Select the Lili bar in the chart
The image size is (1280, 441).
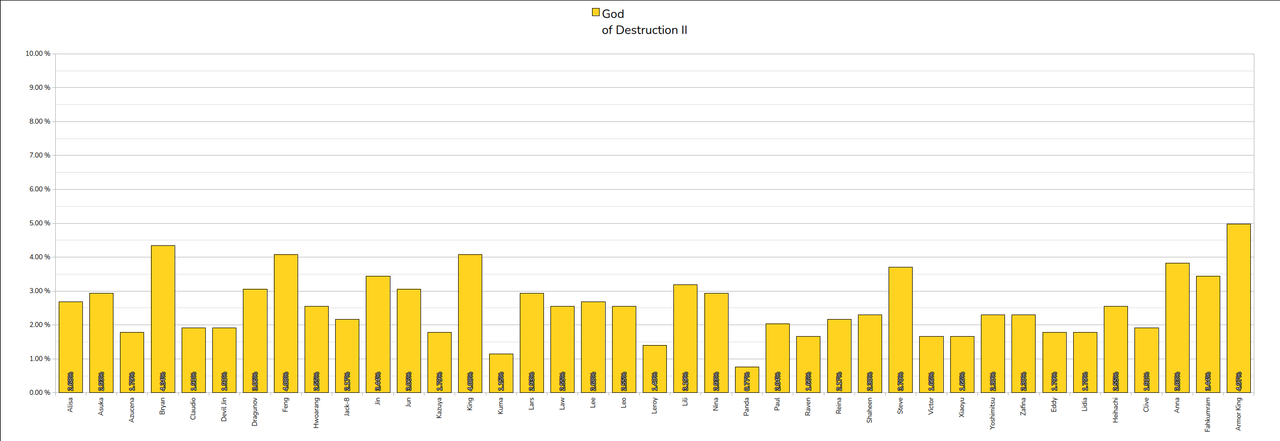(685, 339)
